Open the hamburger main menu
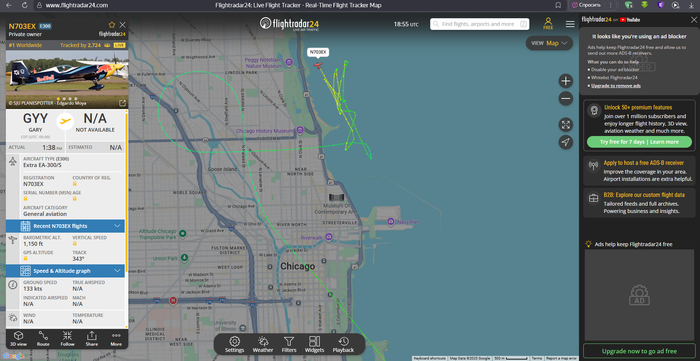Viewport: 700px width, 361px height. pyautogui.click(x=570, y=24)
